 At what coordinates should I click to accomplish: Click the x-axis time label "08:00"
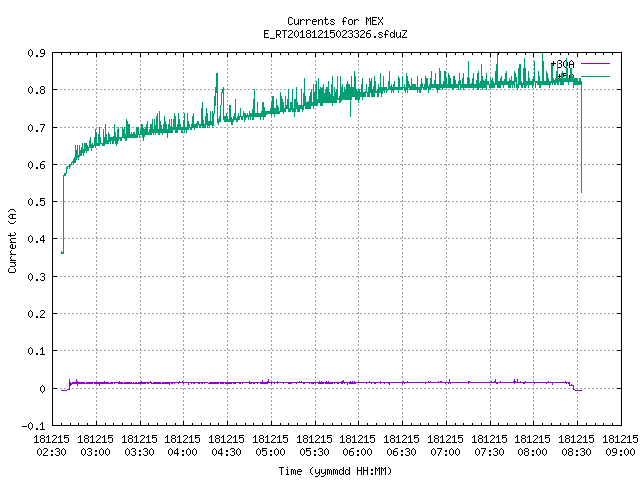click(x=533, y=452)
